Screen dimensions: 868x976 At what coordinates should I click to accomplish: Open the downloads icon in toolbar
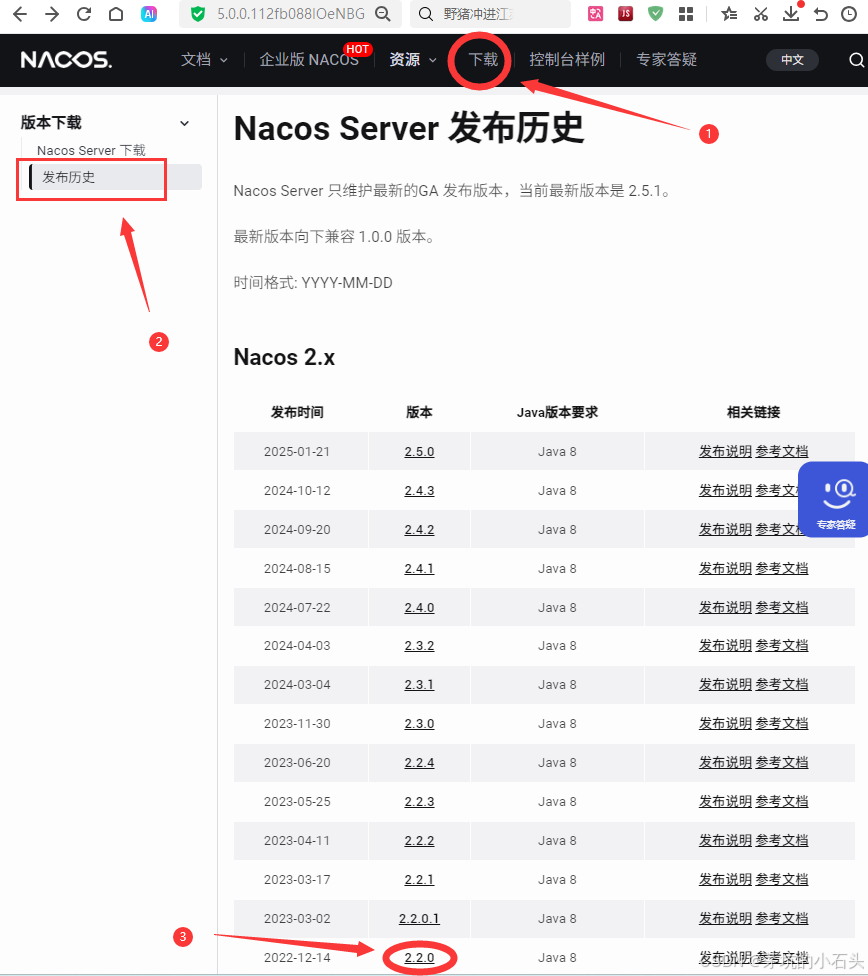[791, 14]
